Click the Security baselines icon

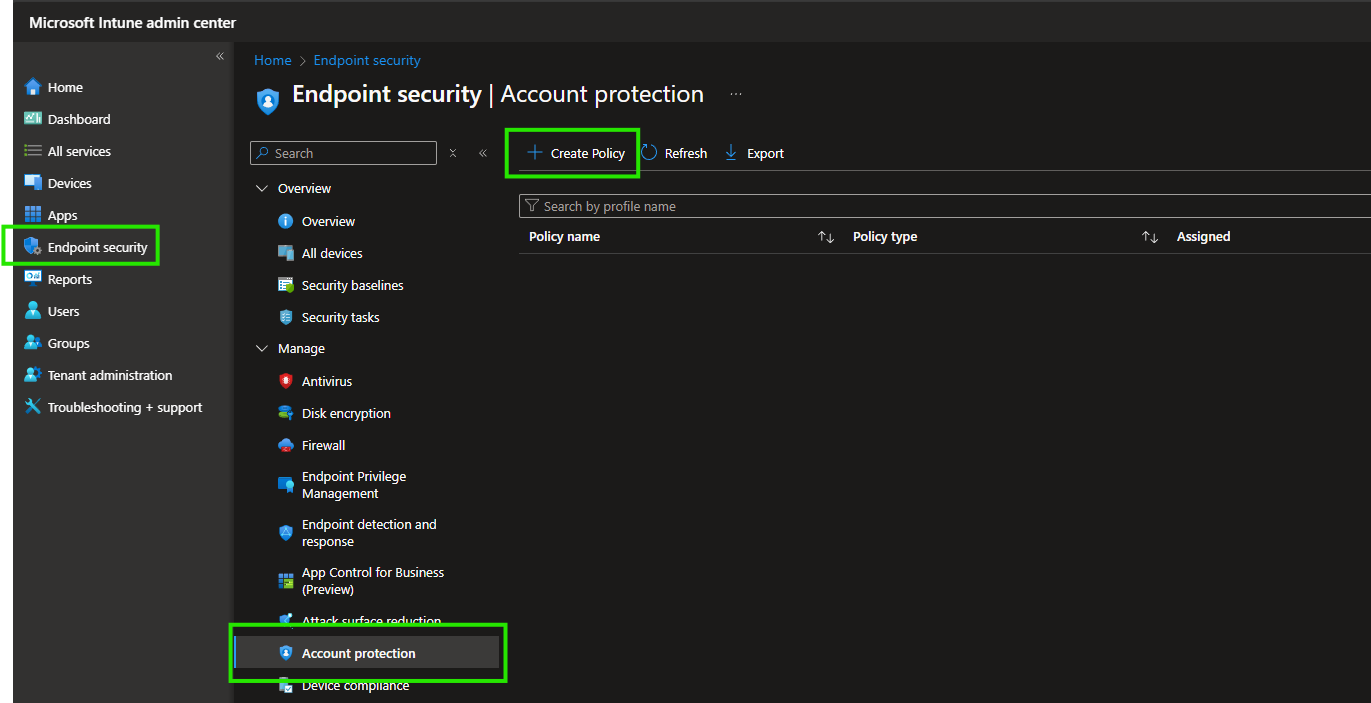285,285
